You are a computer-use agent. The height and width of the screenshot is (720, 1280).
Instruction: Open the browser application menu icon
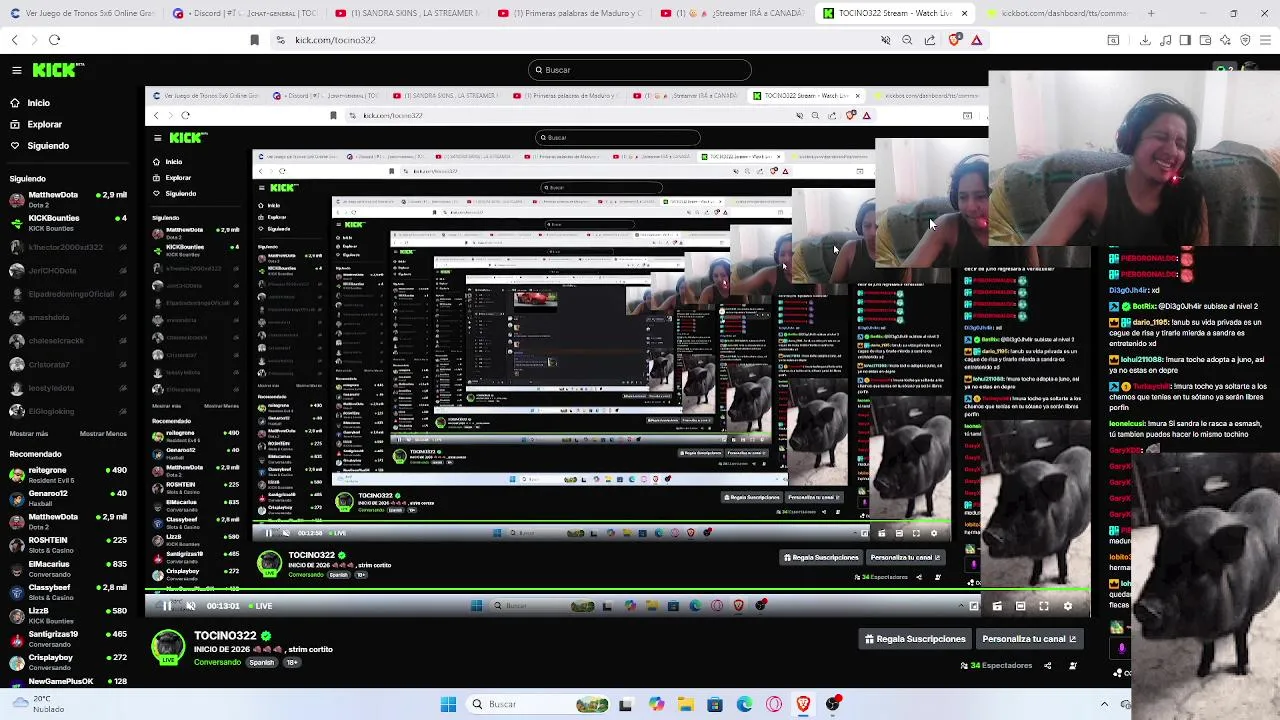coord(1265,40)
